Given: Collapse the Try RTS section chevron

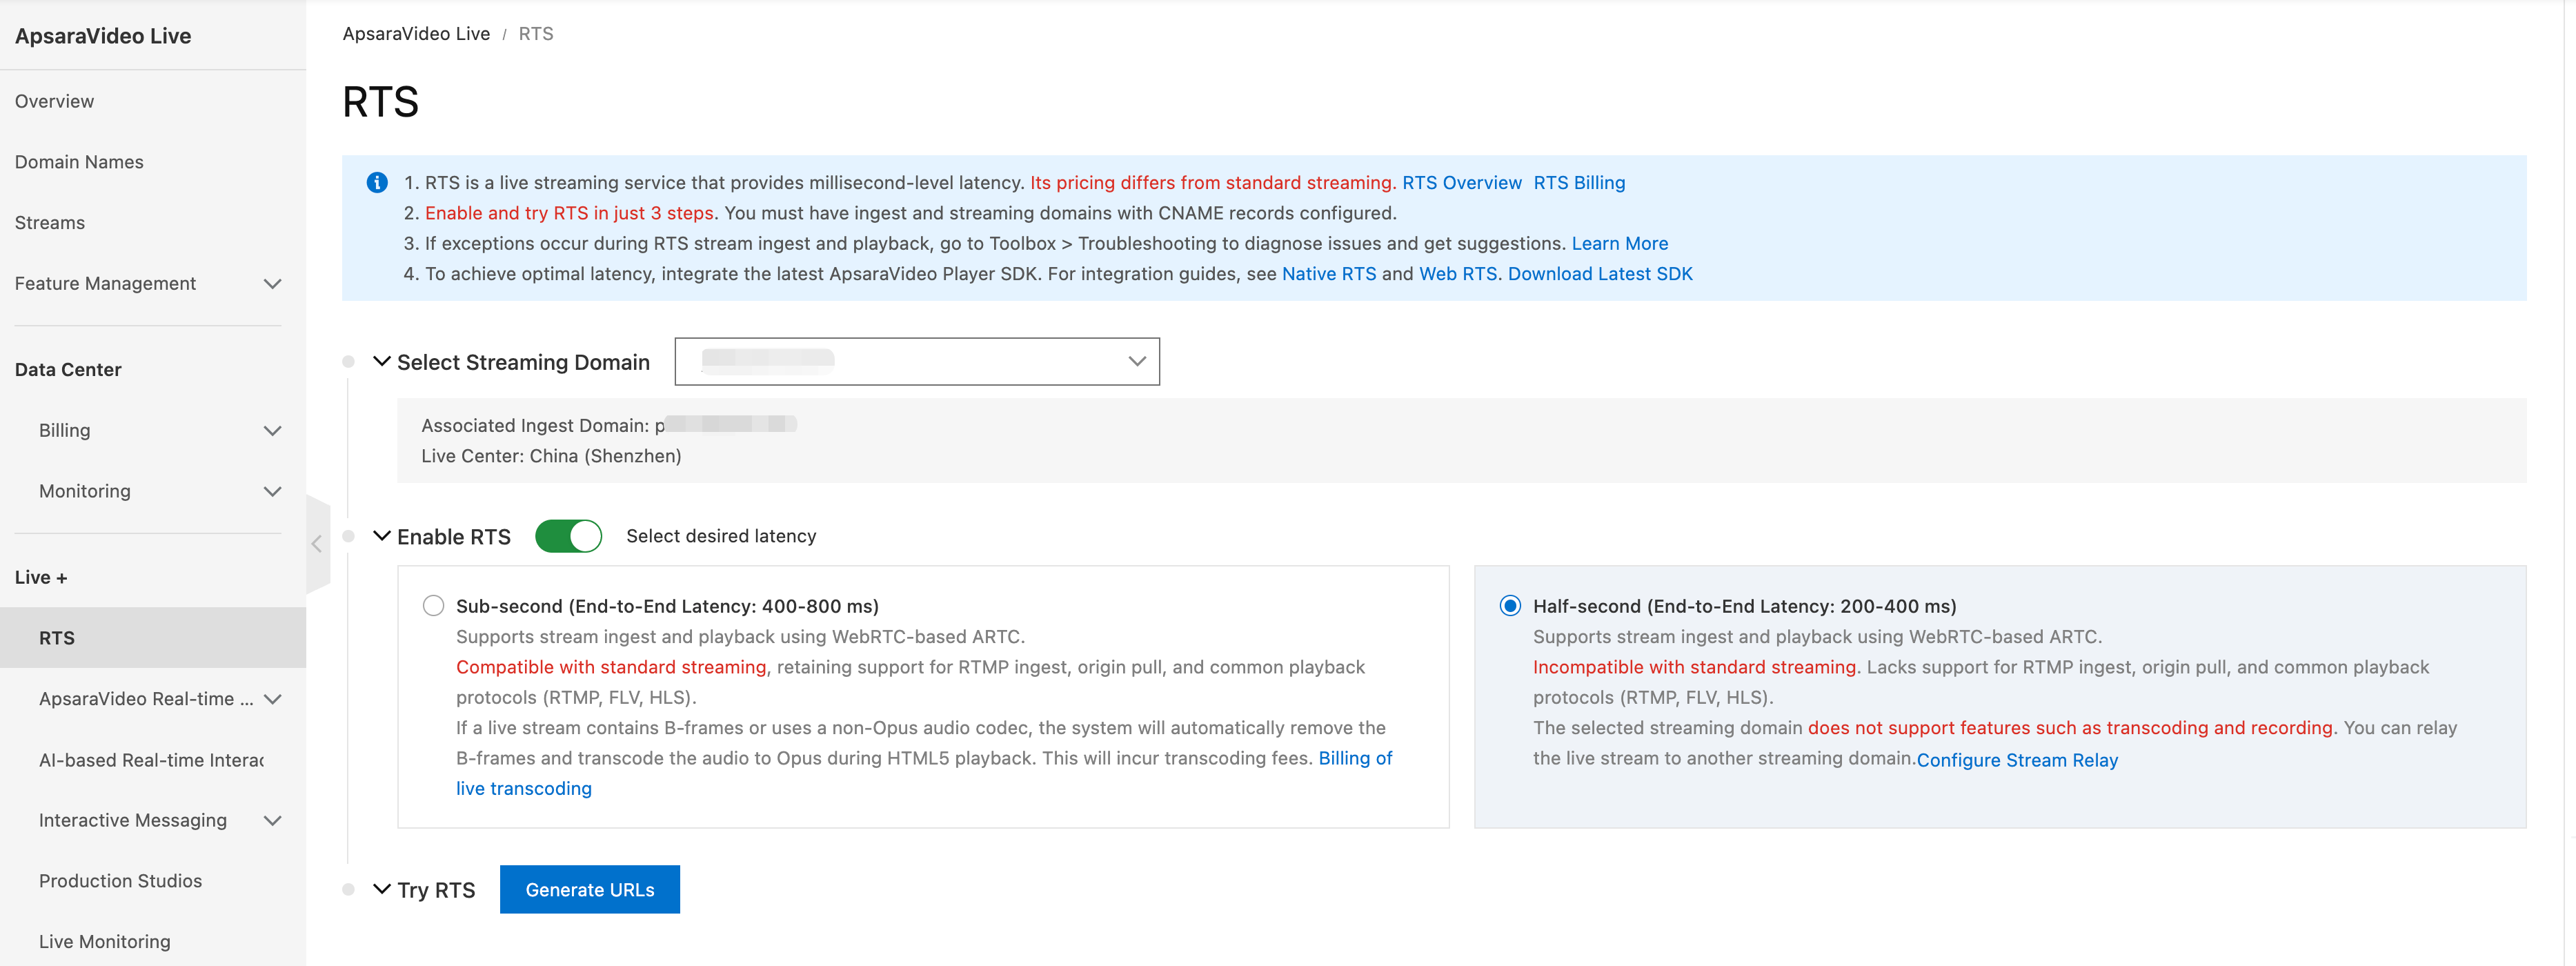Looking at the screenshot, I should click(x=381, y=889).
